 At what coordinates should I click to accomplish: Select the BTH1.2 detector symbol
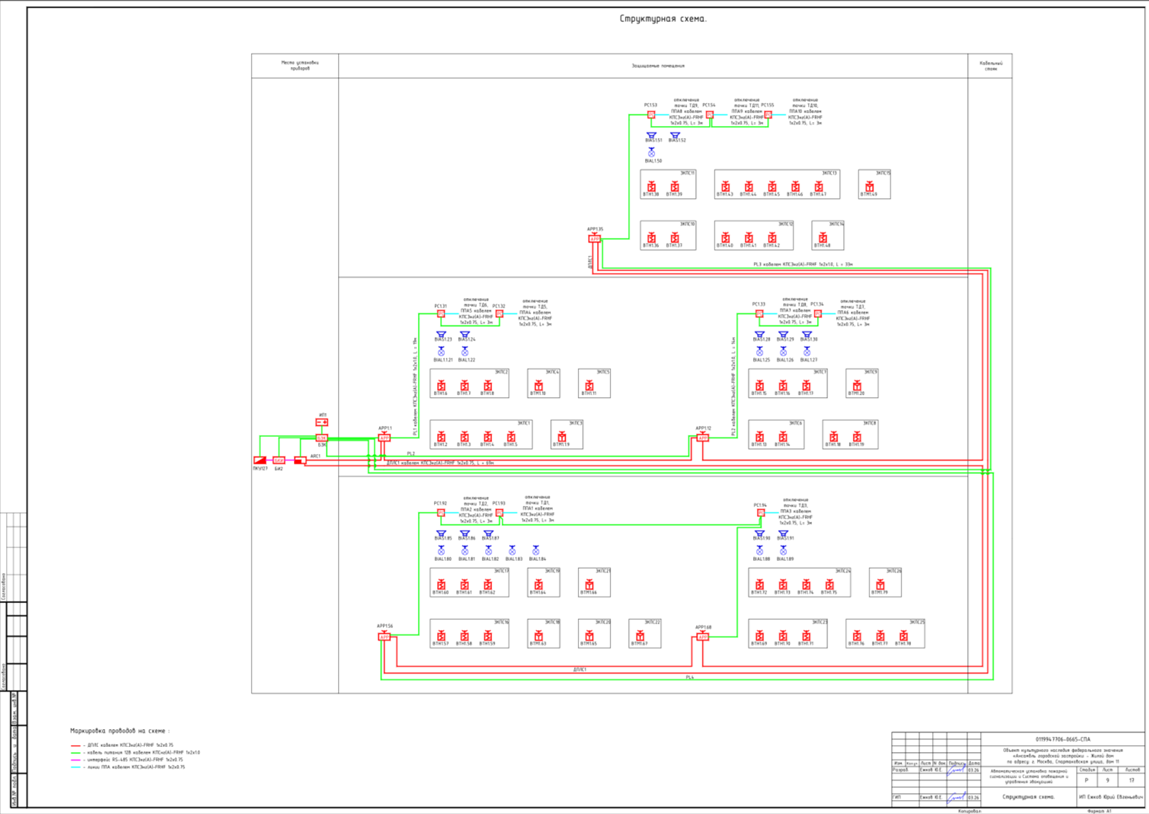pos(440,437)
